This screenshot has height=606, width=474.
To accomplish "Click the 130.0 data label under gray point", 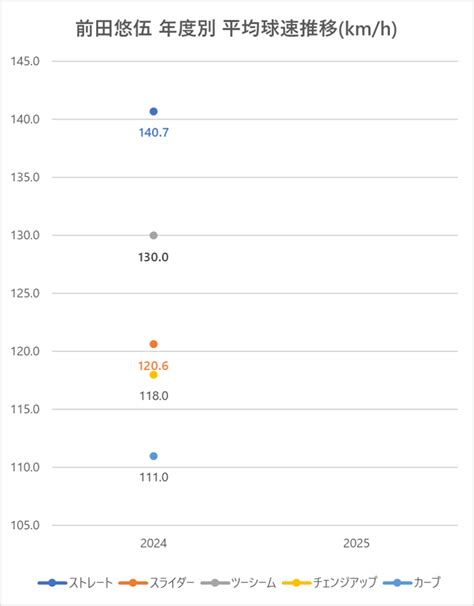I will click(153, 257).
